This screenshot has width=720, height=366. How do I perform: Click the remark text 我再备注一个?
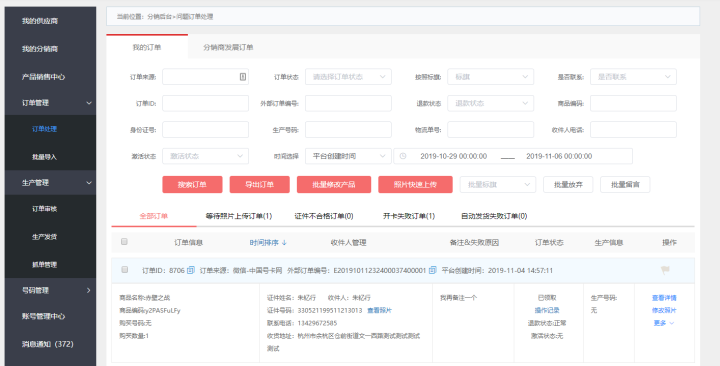[458, 298]
